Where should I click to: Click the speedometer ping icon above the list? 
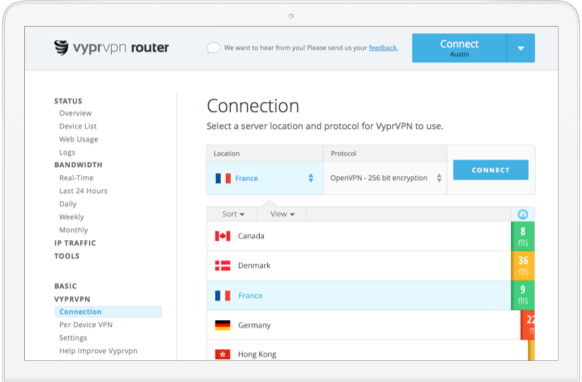click(x=523, y=214)
